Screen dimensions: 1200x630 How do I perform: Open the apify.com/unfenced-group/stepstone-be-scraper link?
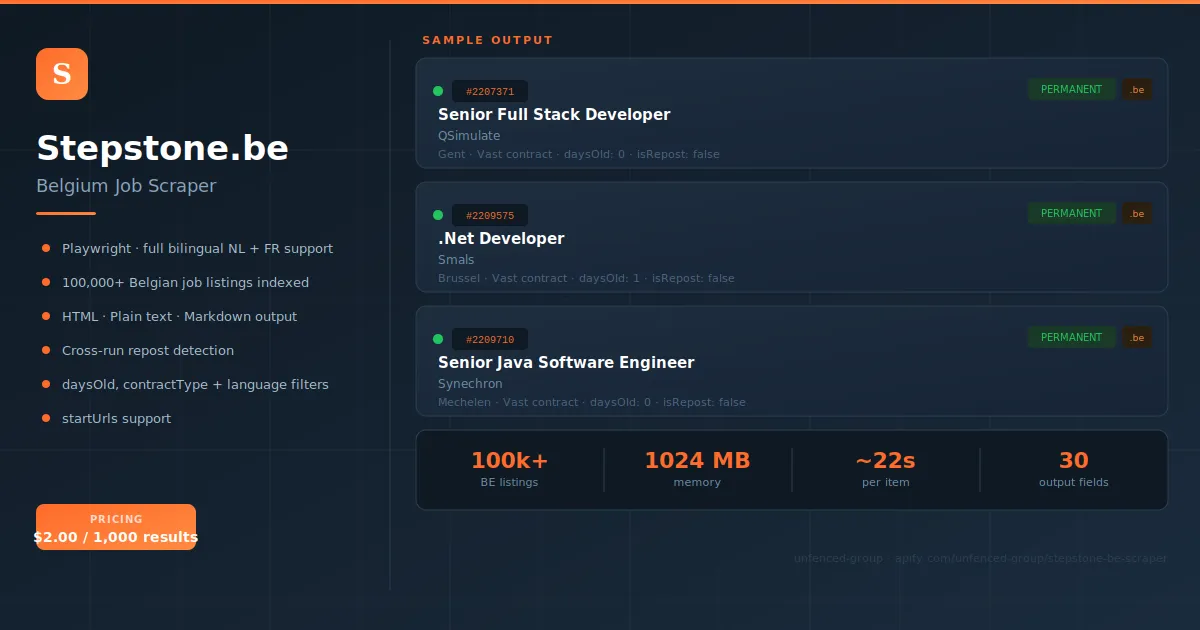tap(1030, 558)
